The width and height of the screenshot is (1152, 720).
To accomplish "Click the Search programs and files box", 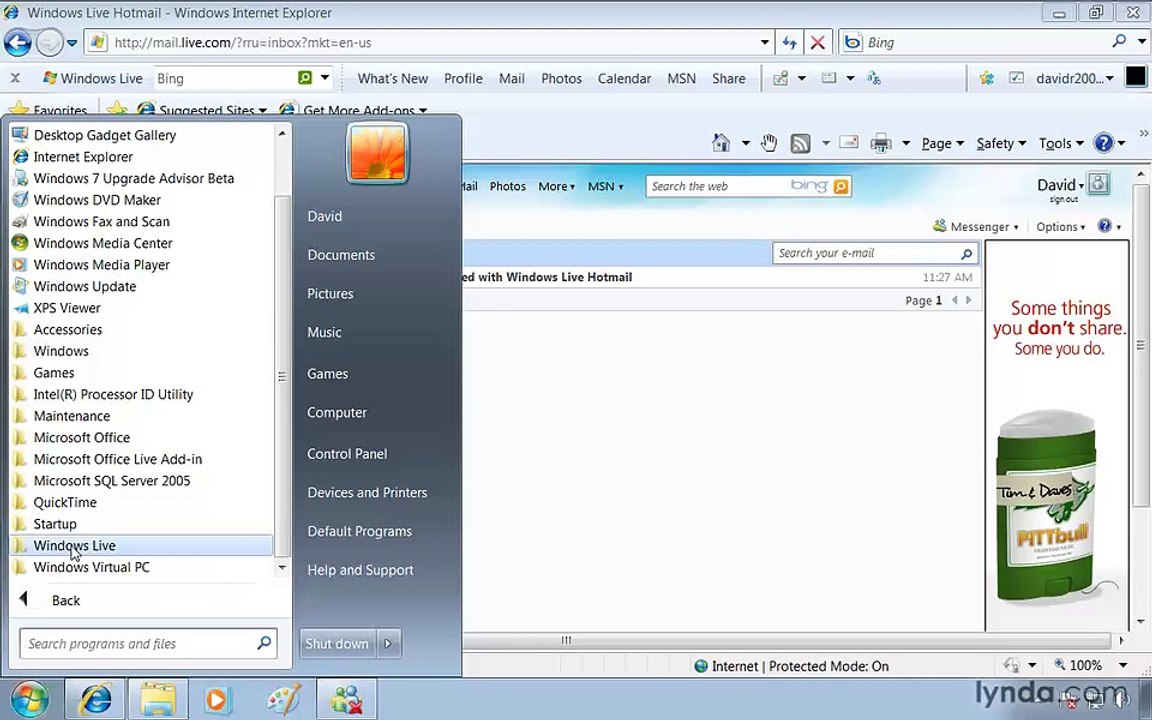I will [148, 644].
